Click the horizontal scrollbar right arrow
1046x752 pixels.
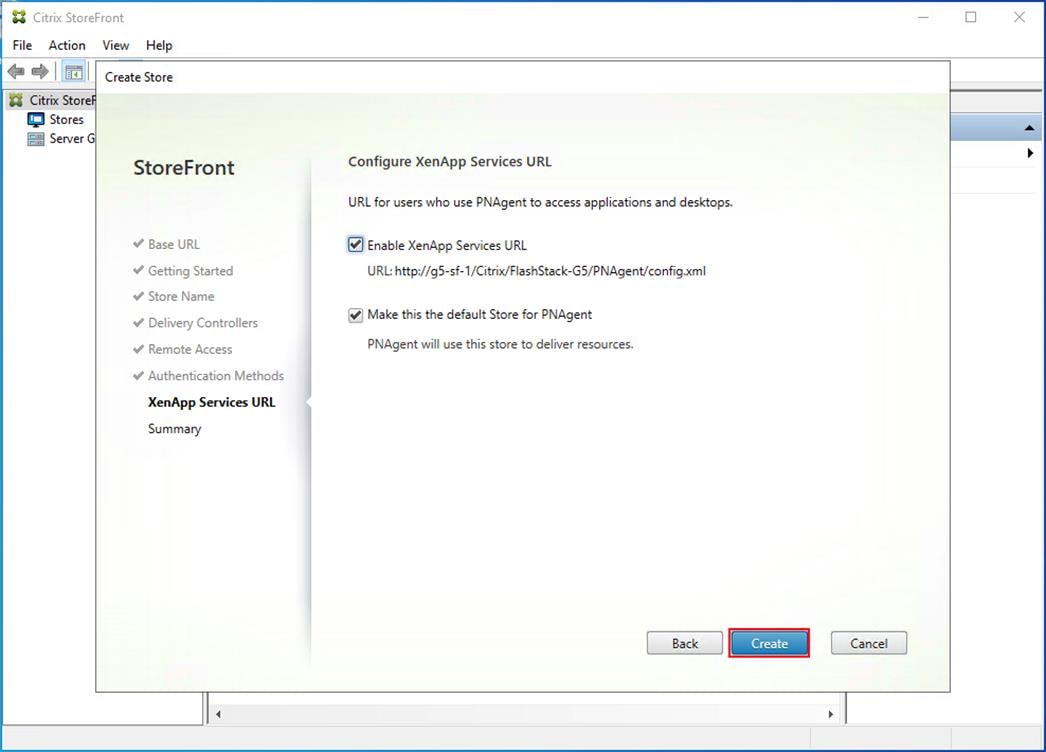pos(831,714)
